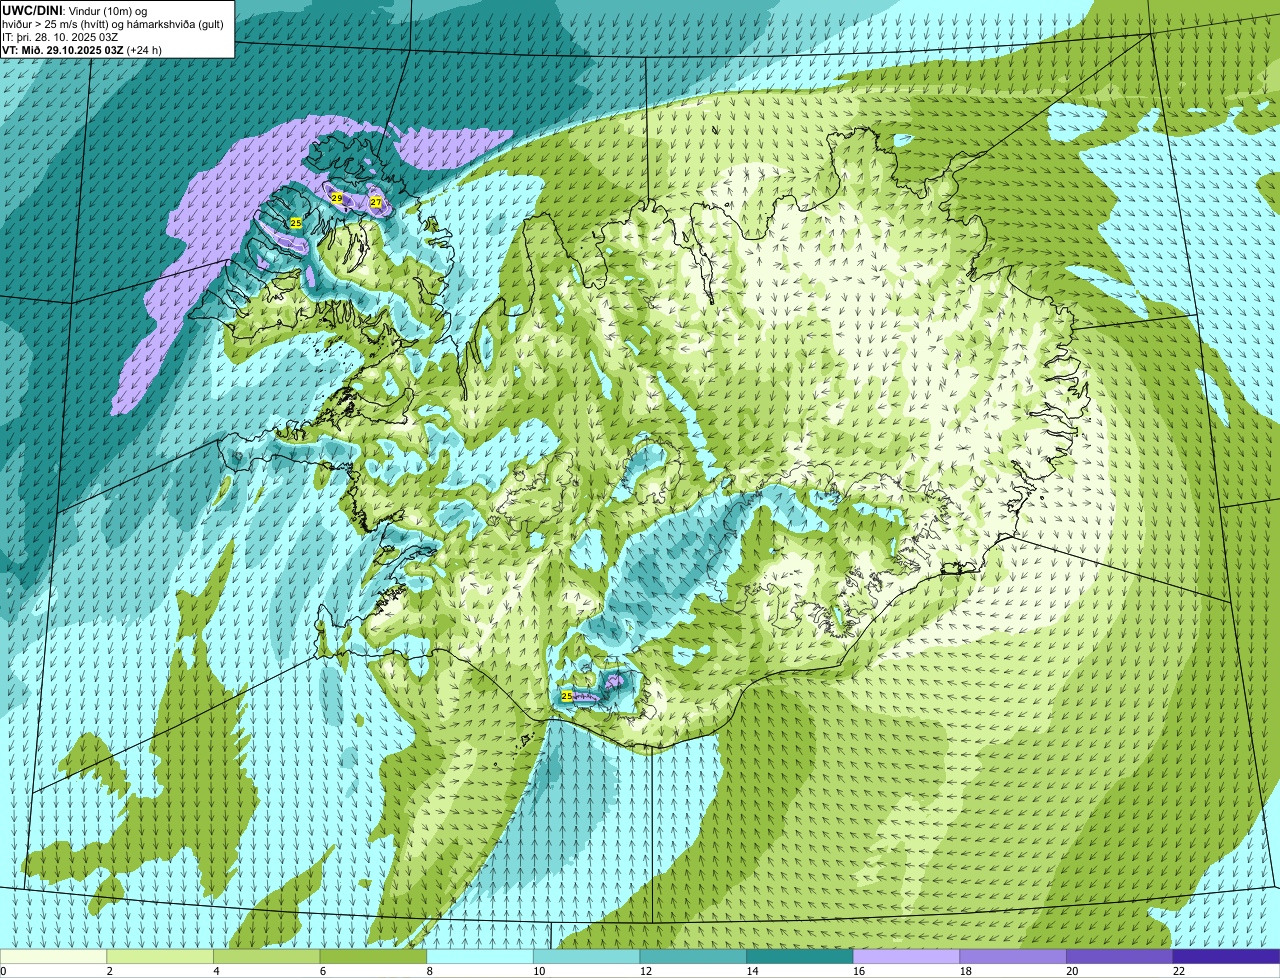This screenshot has width=1280, height=978.
Task: Click the 2–4 m/s light yellow-green legend swatch
Action: 160,956
